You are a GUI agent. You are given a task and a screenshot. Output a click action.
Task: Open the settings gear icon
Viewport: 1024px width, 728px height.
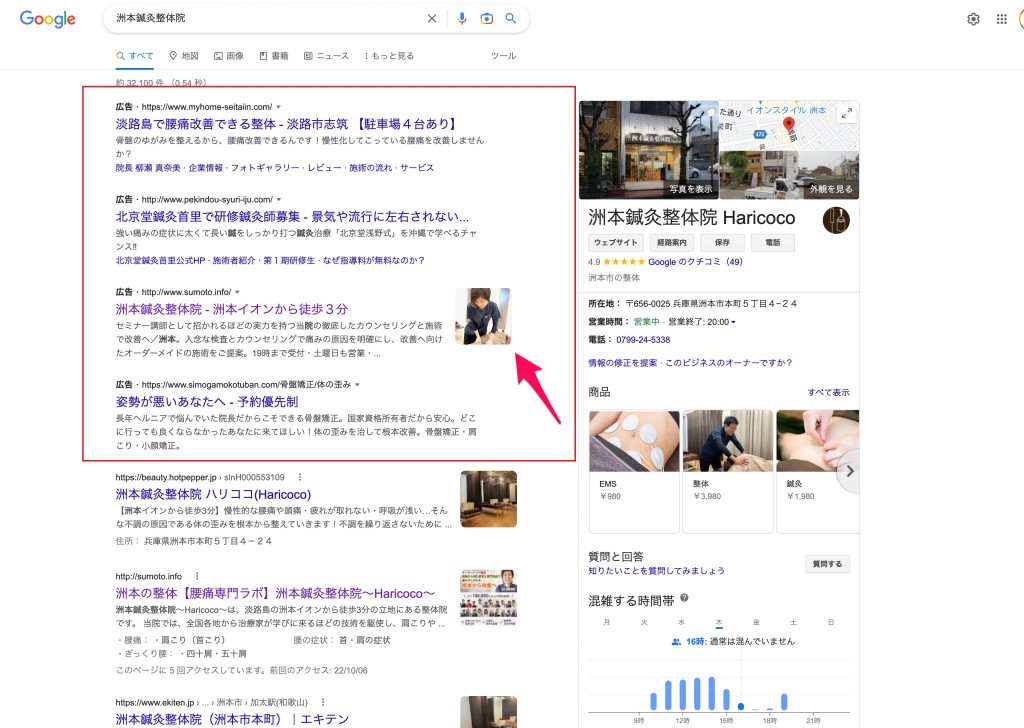pos(973,19)
